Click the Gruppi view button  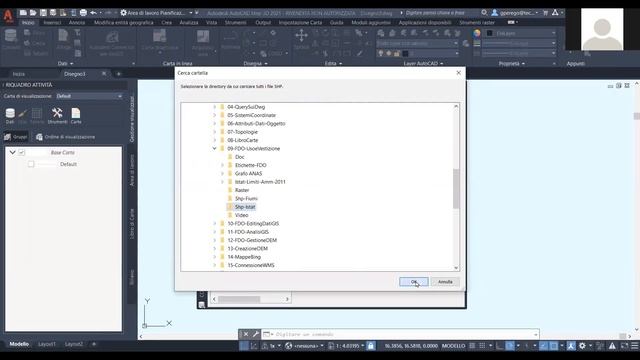click(16, 137)
